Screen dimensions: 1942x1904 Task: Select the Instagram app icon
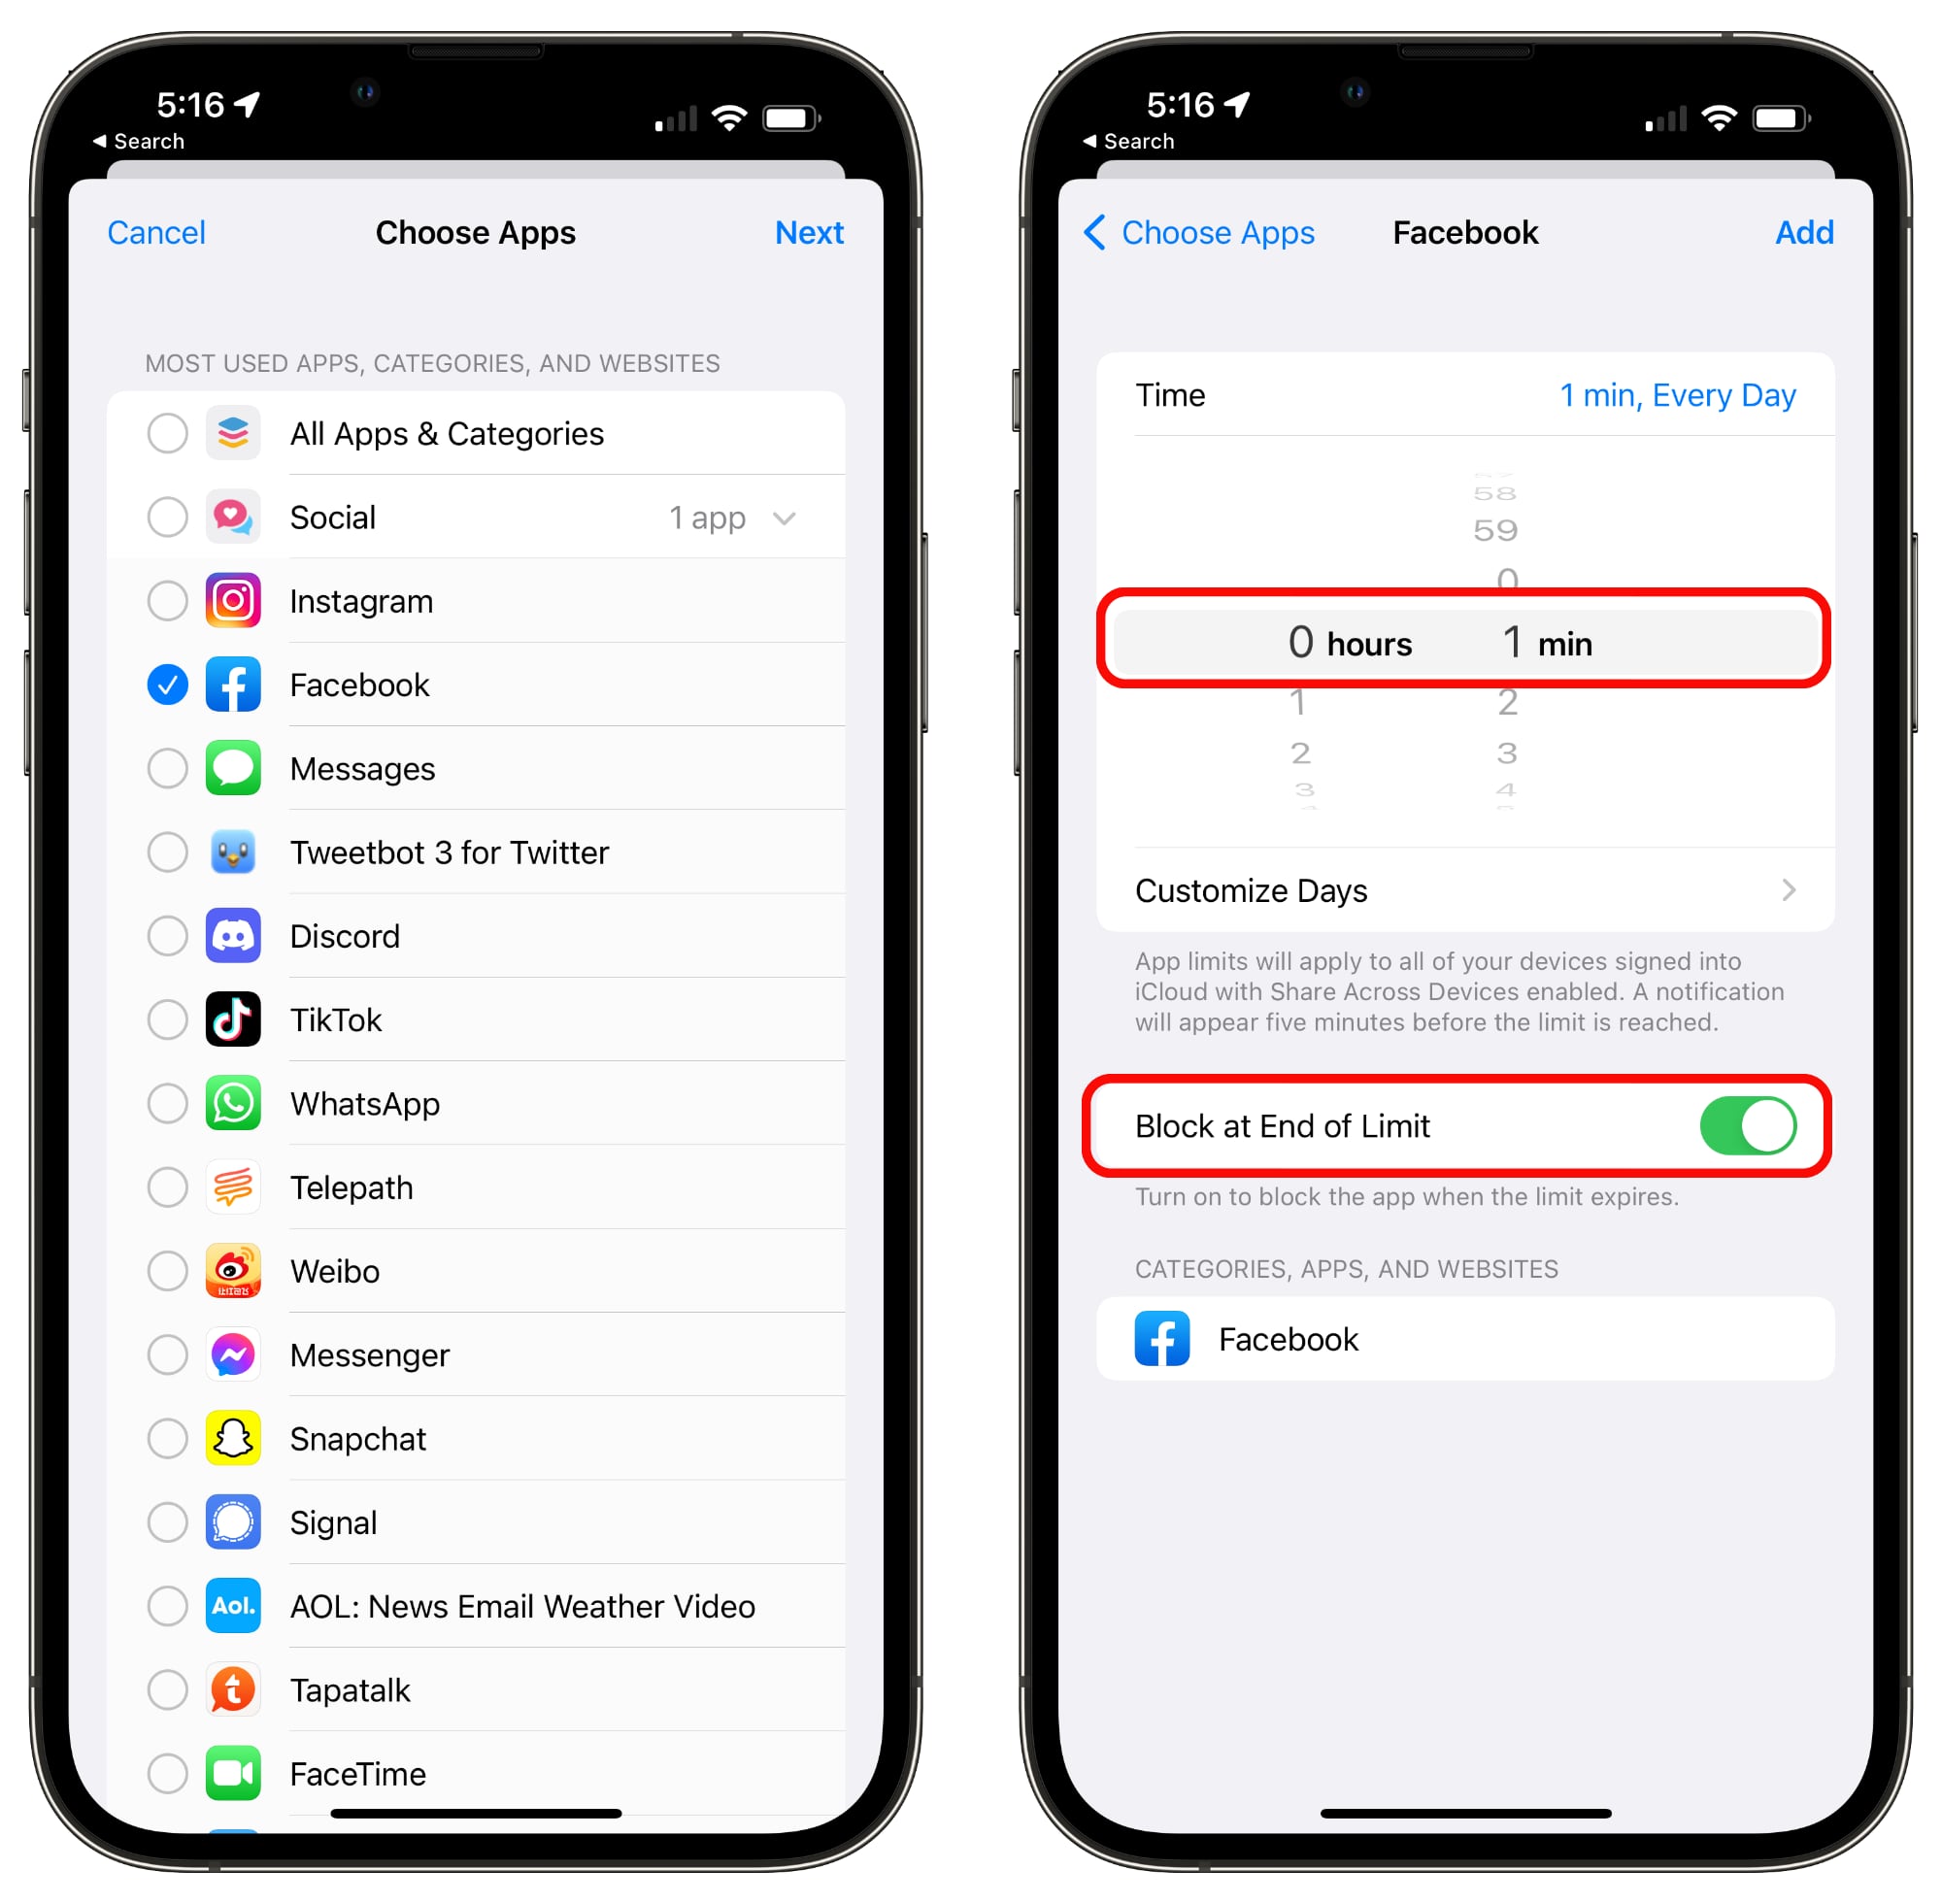[232, 598]
